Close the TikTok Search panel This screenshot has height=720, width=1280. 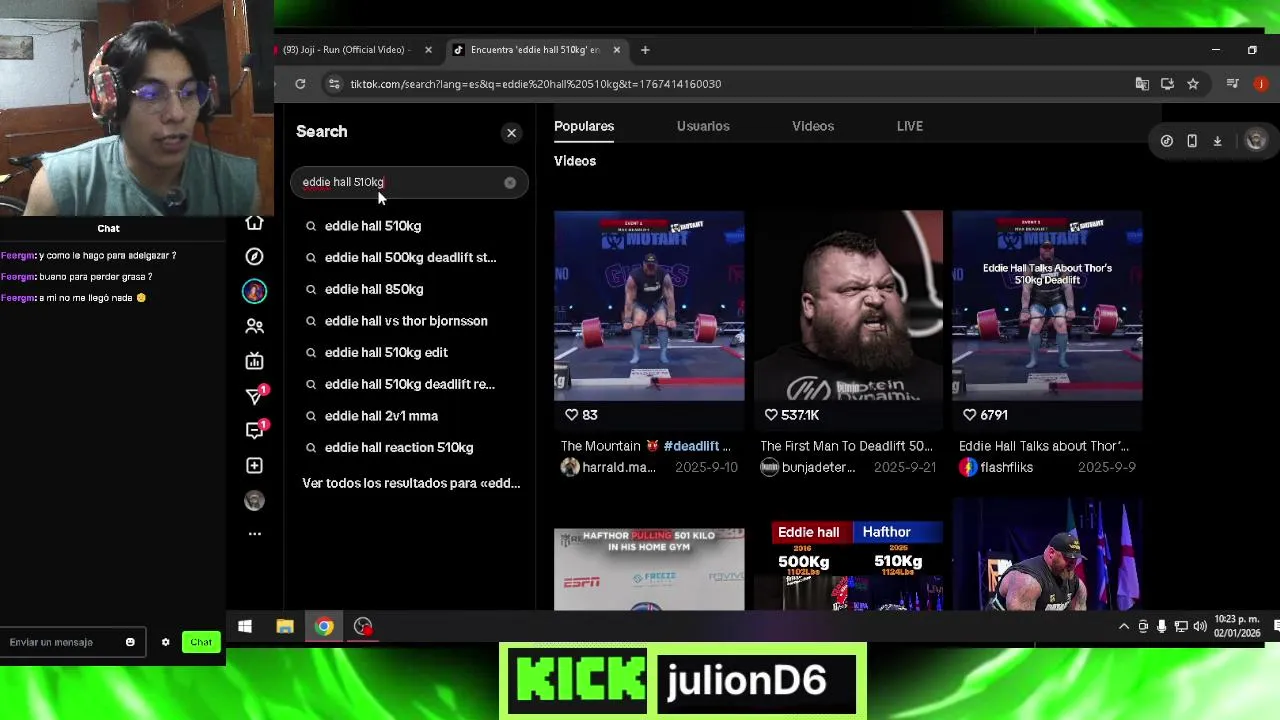[x=511, y=132]
